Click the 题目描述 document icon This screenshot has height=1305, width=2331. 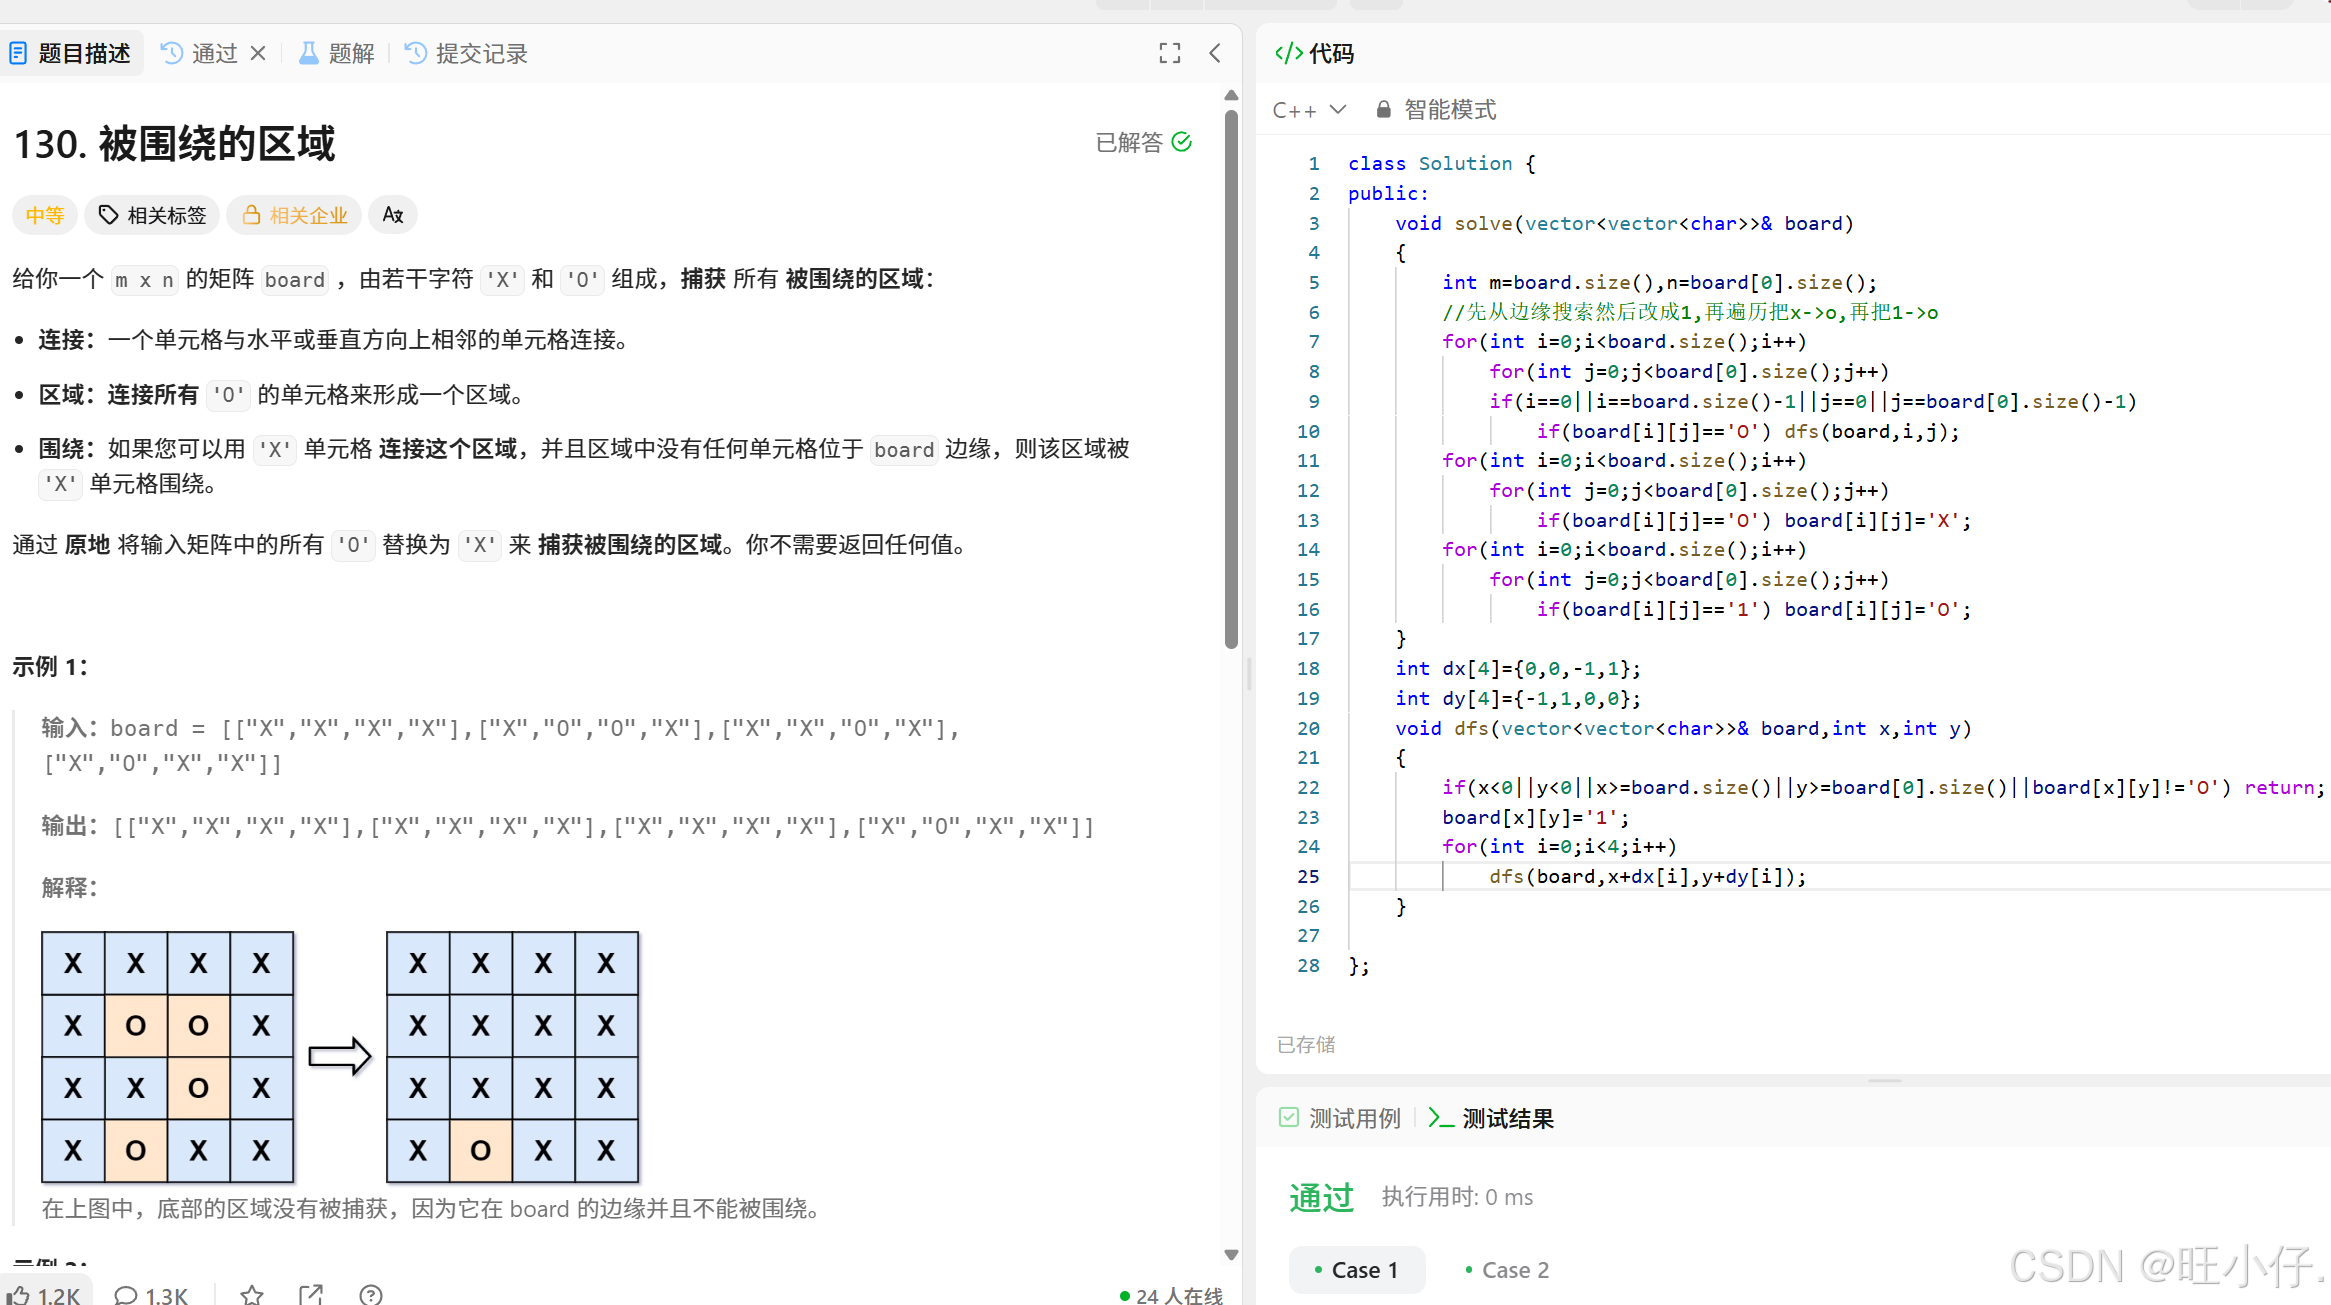pos(18,53)
